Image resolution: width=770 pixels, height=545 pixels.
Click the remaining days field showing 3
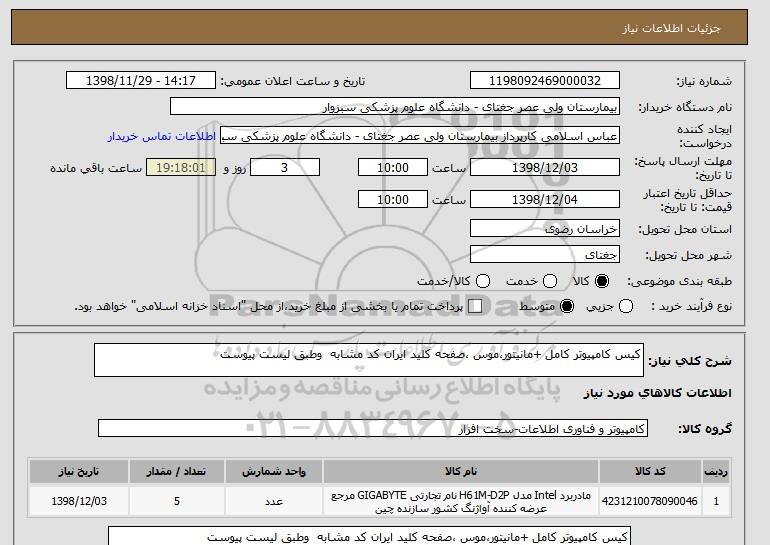(x=285, y=167)
